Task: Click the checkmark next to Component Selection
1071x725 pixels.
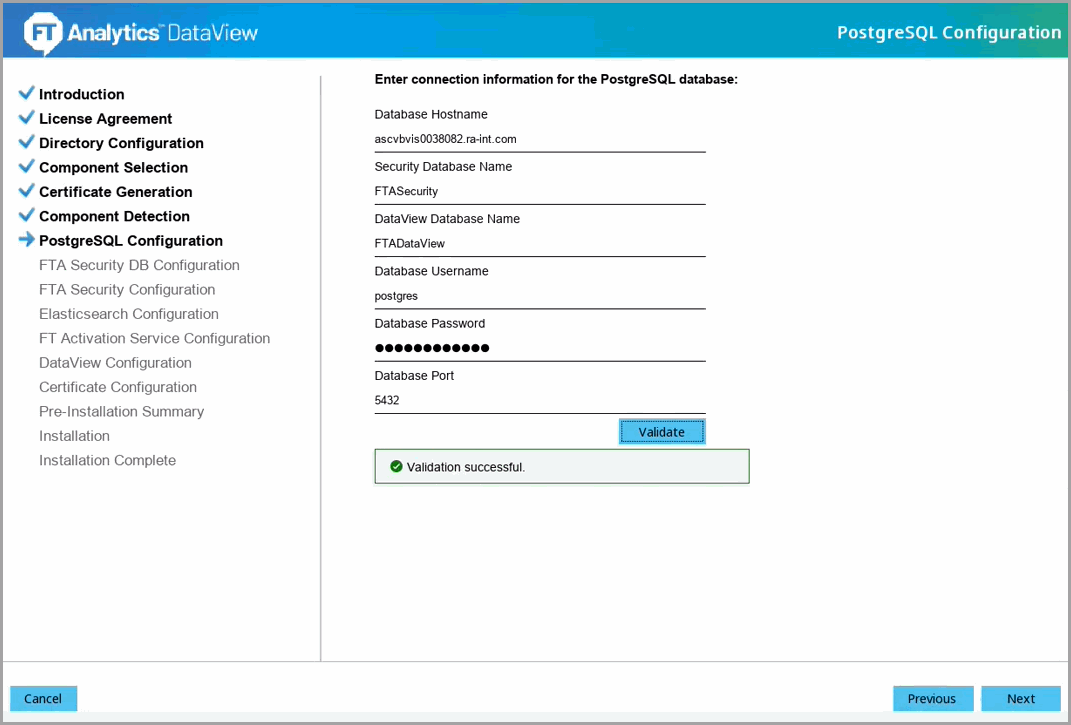Action: click(27, 167)
